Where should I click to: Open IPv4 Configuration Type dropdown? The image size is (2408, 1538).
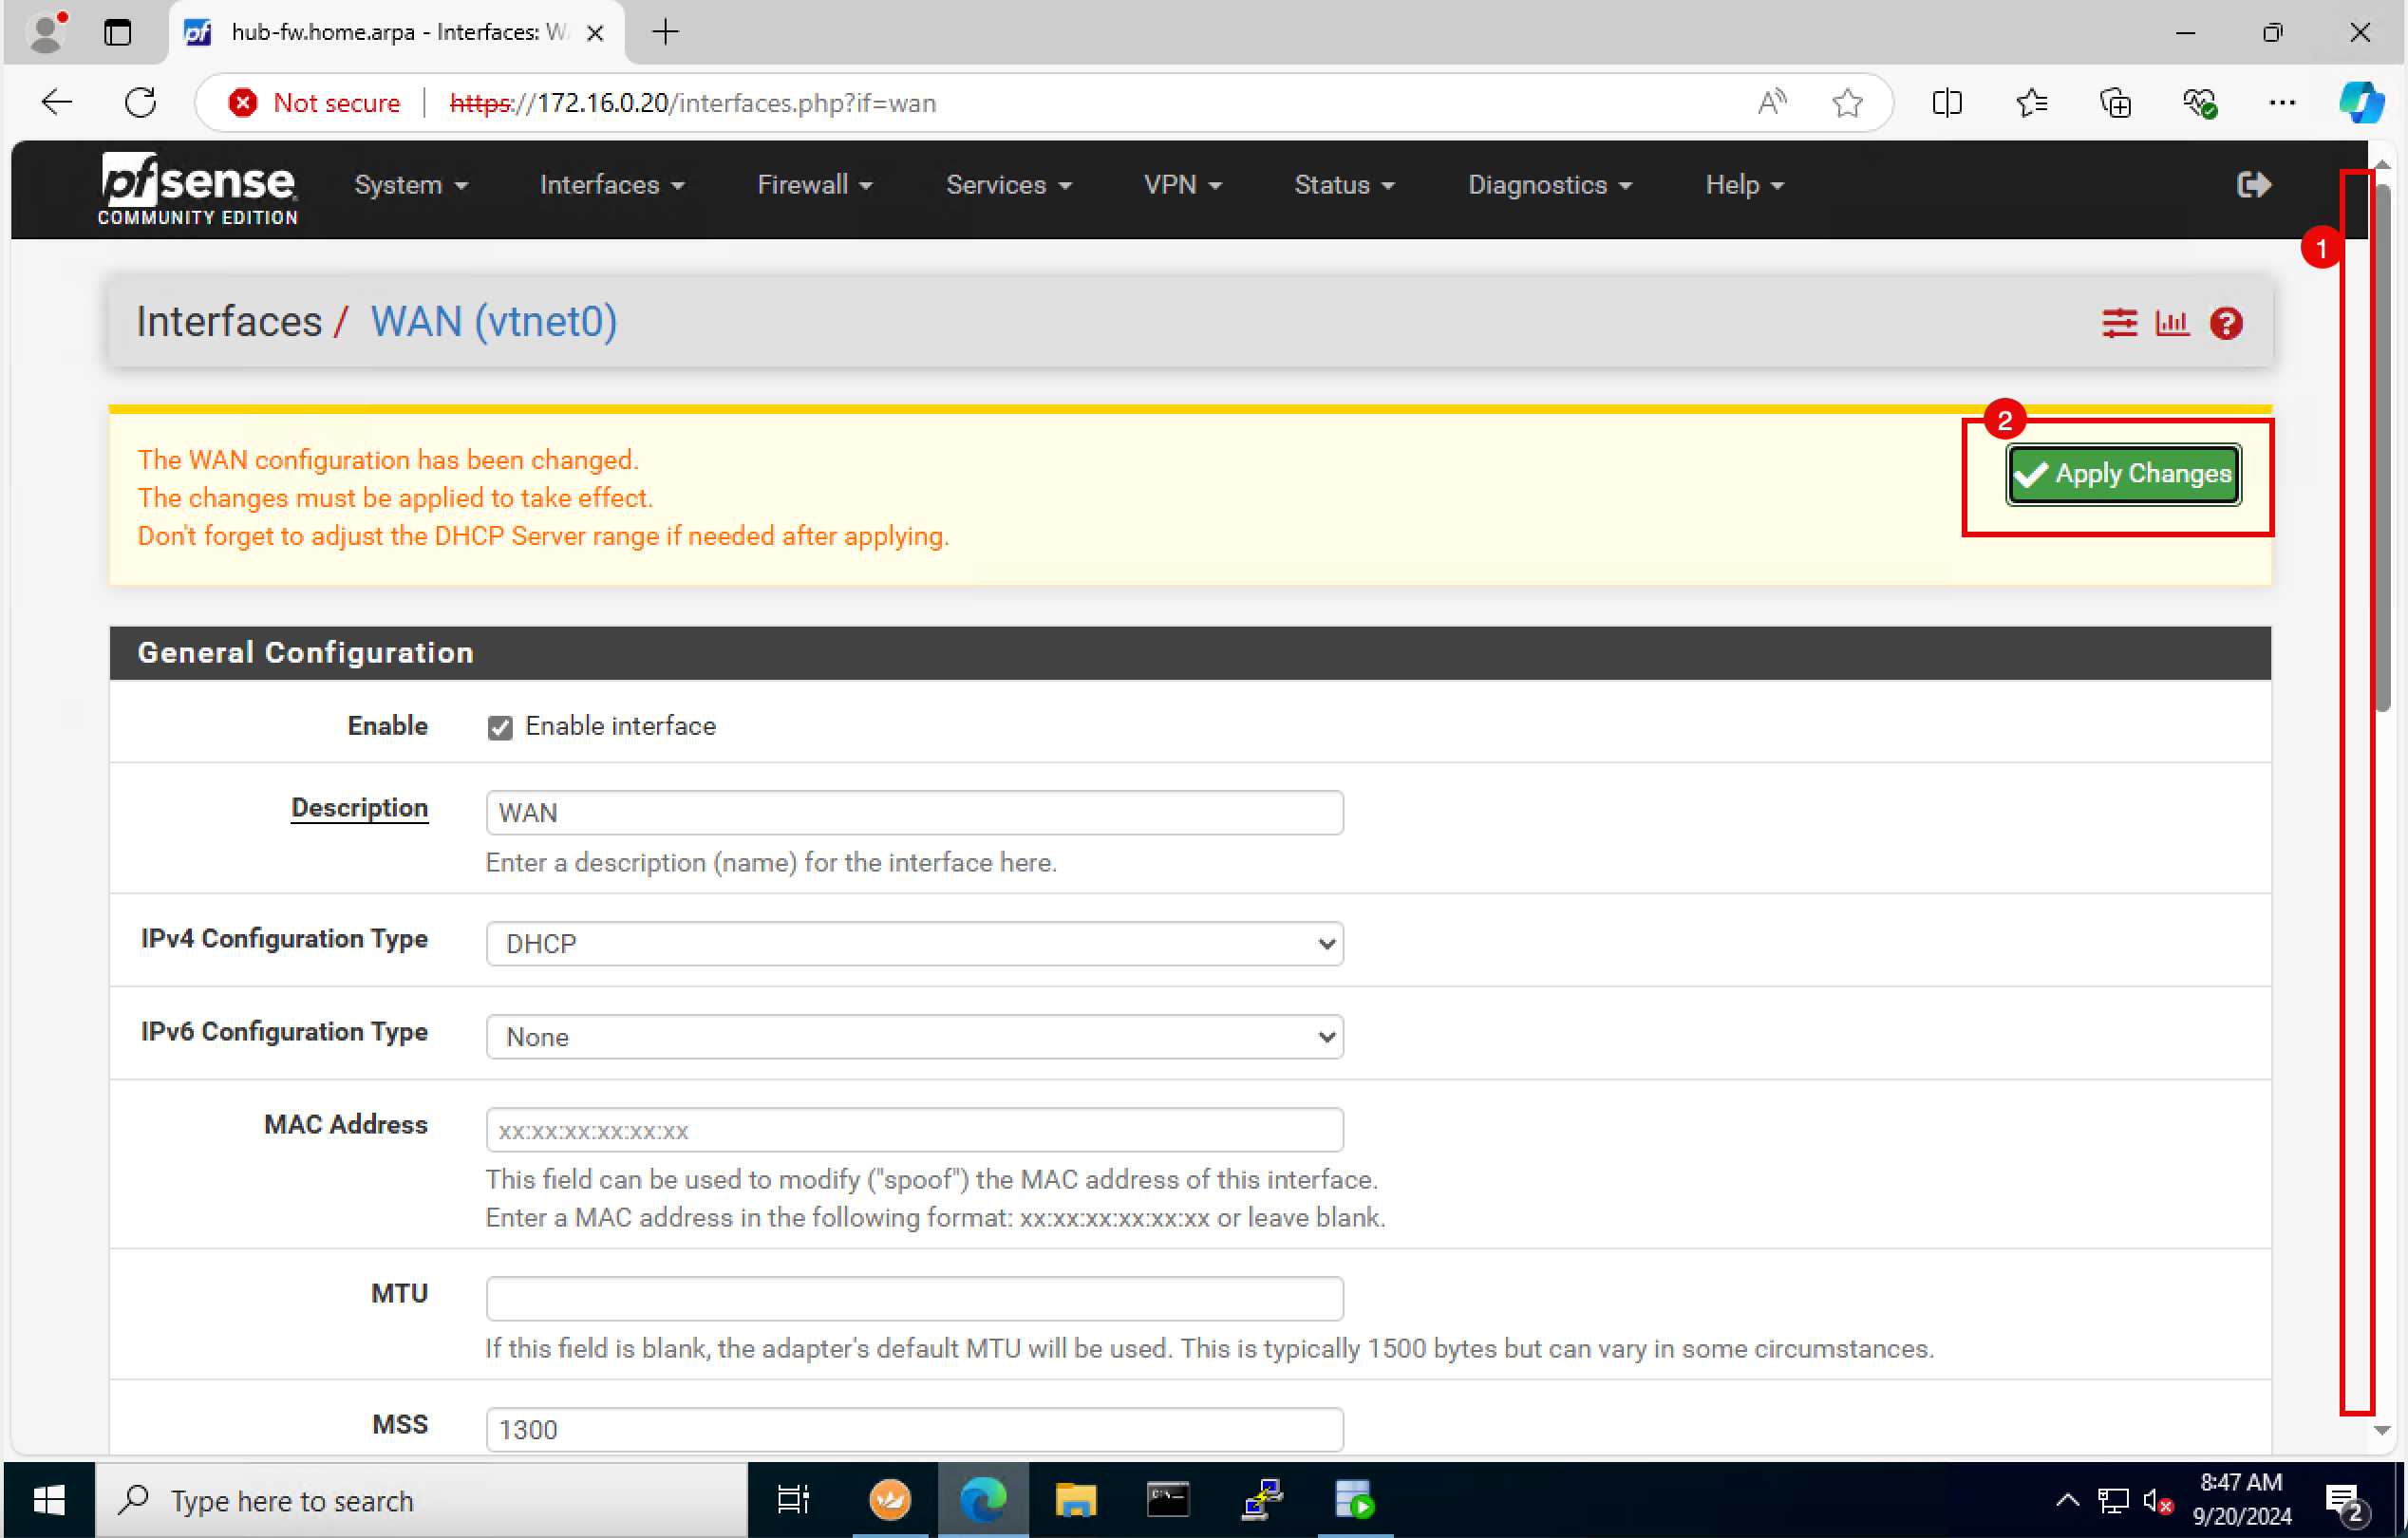click(x=914, y=944)
